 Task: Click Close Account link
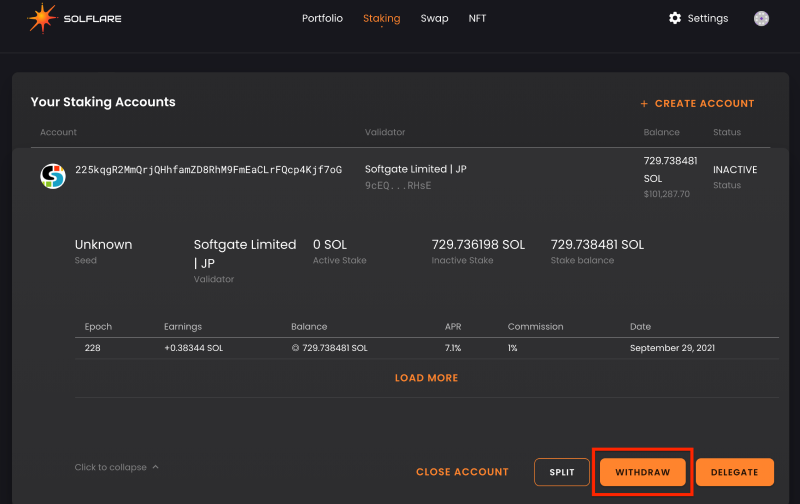tap(462, 472)
